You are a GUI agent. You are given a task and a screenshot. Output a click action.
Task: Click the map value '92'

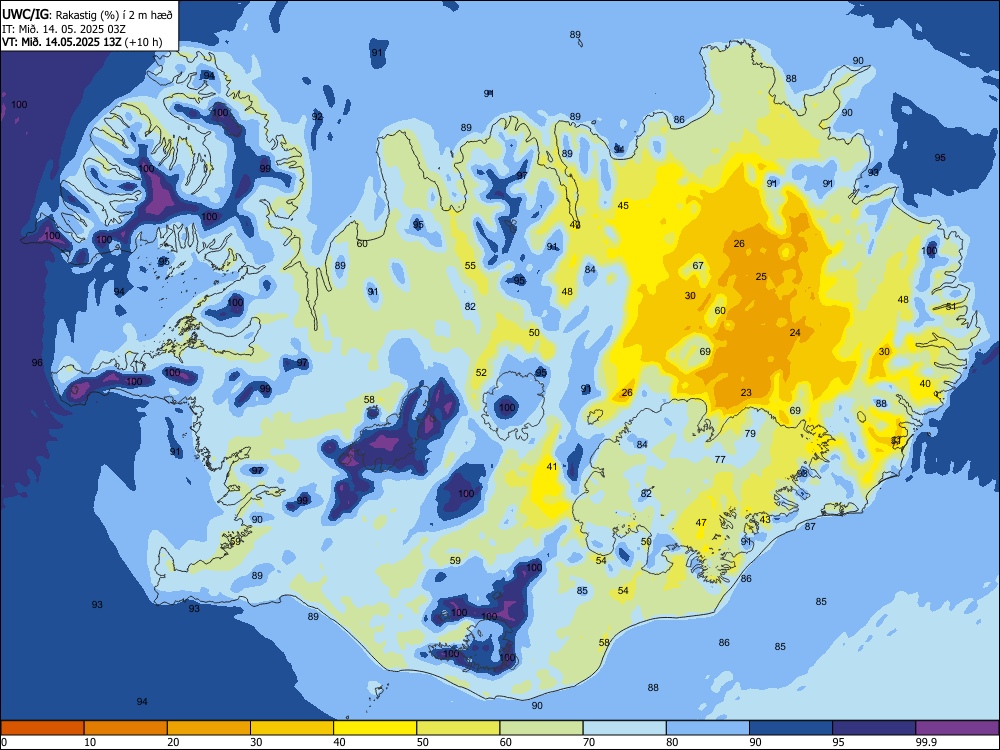coord(317,116)
